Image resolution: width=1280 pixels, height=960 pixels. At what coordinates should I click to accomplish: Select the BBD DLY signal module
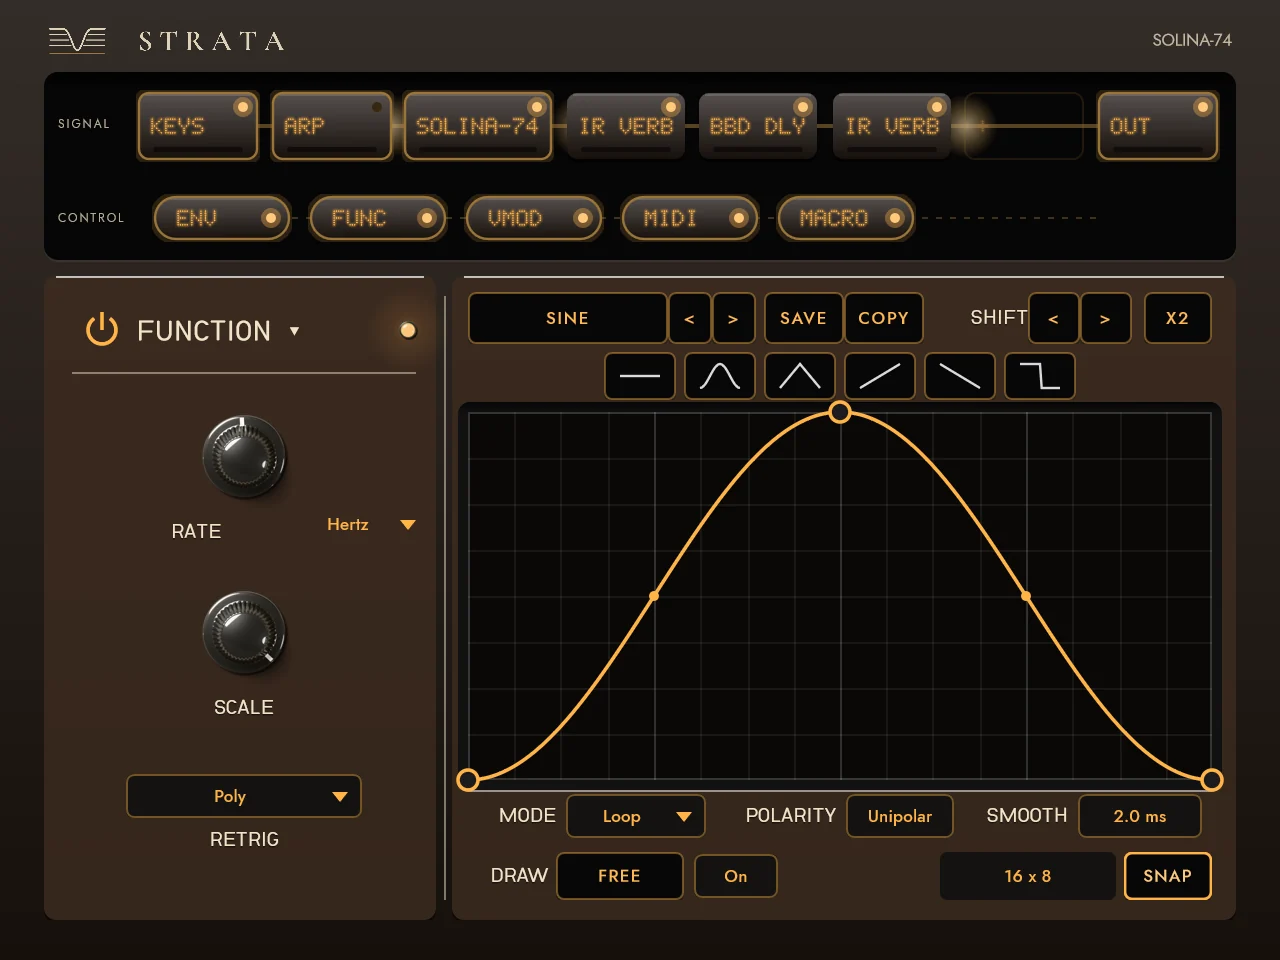(758, 126)
